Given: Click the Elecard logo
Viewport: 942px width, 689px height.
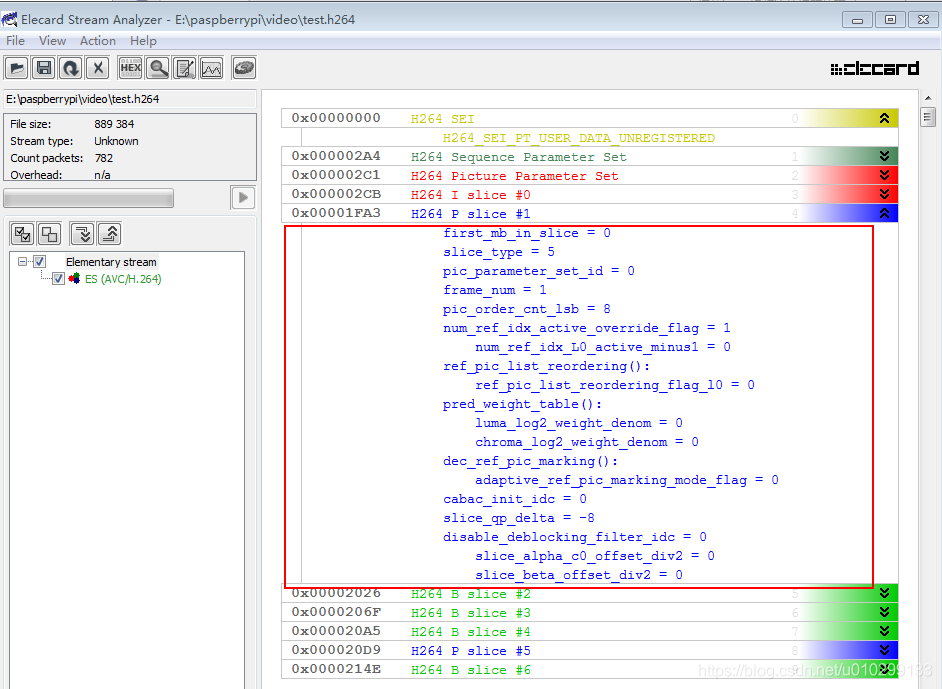Looking at the screenshot, I should point(874,68).
